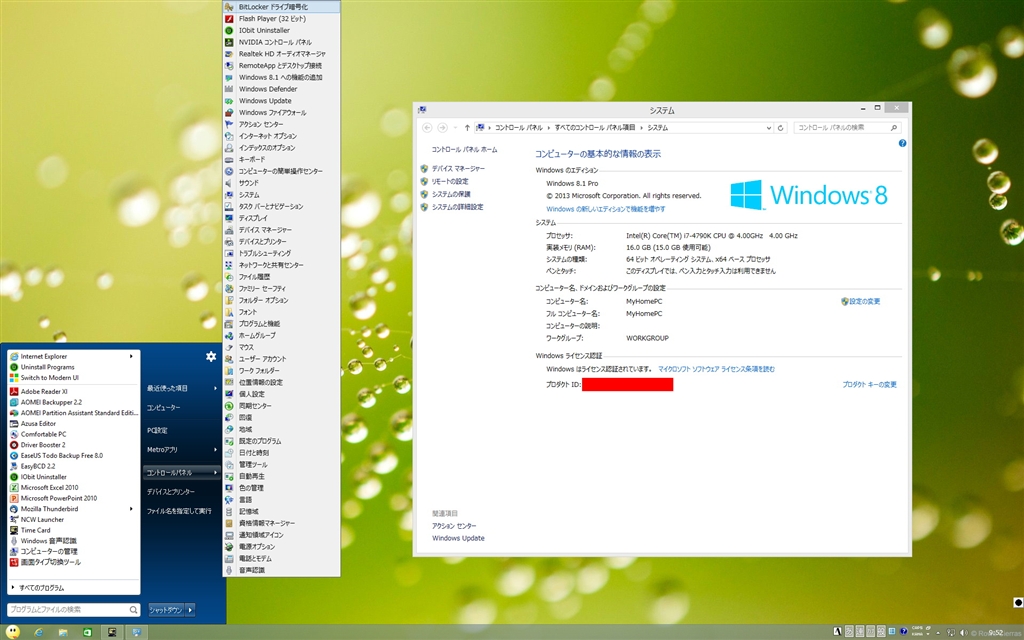
Task: Open the address bar history dropdown
Action: coord(769,128)
